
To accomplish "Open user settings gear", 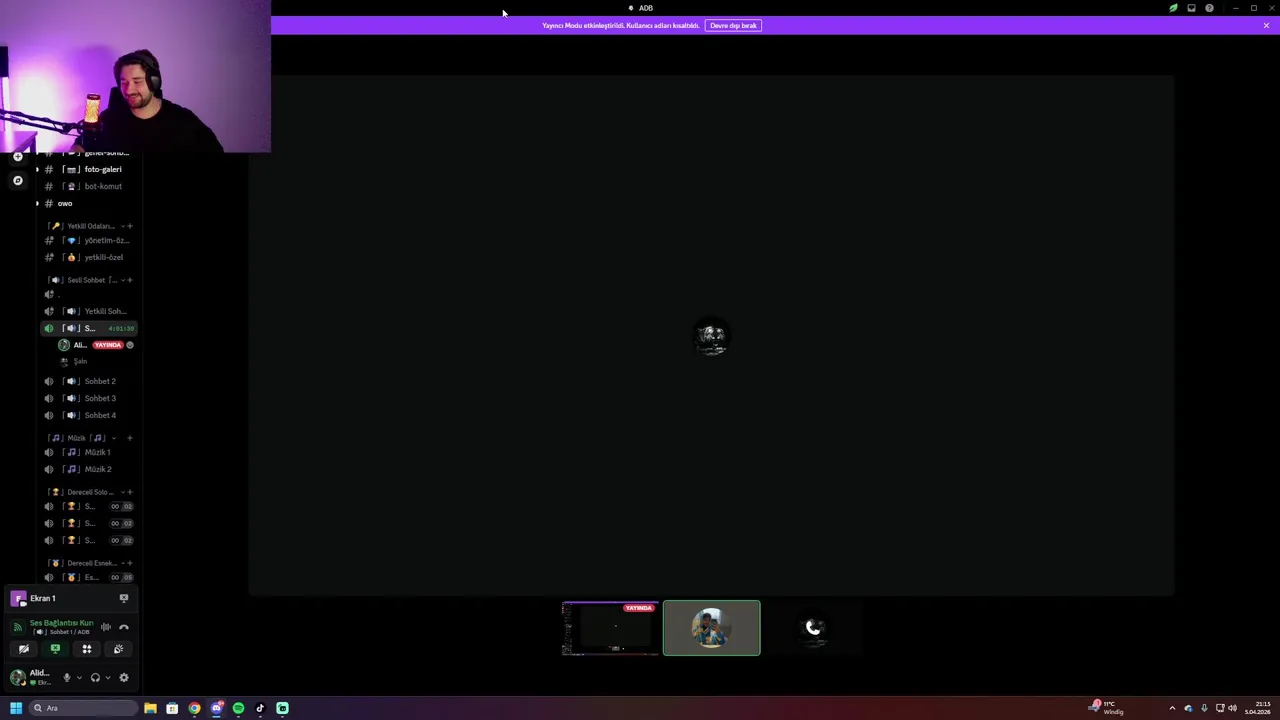I will point(124,678).
